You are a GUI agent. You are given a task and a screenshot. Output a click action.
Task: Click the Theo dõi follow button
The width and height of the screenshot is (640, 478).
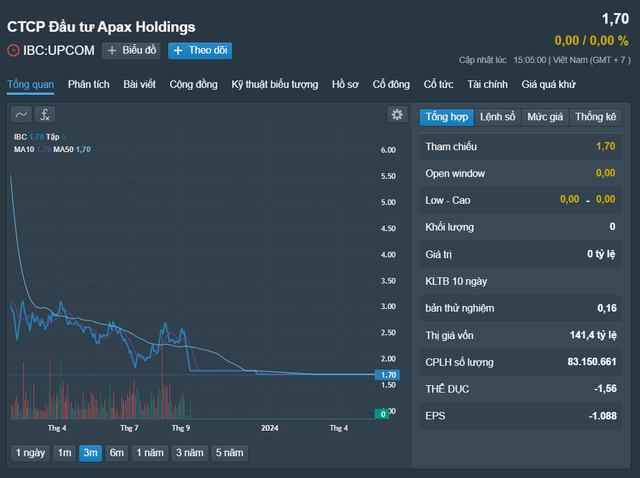[x=200, y=51]
